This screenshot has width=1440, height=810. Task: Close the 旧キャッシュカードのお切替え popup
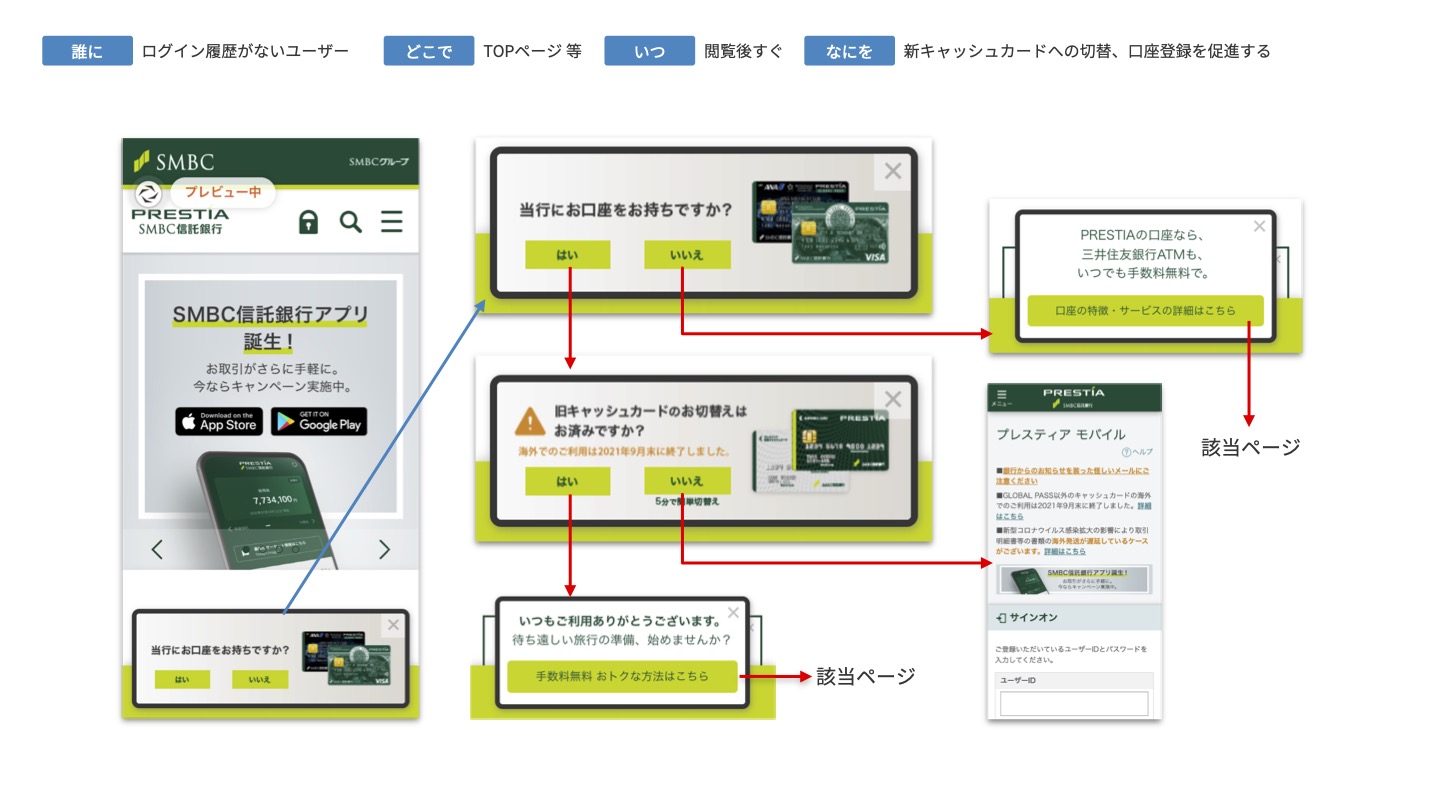(x=893, y=399)
